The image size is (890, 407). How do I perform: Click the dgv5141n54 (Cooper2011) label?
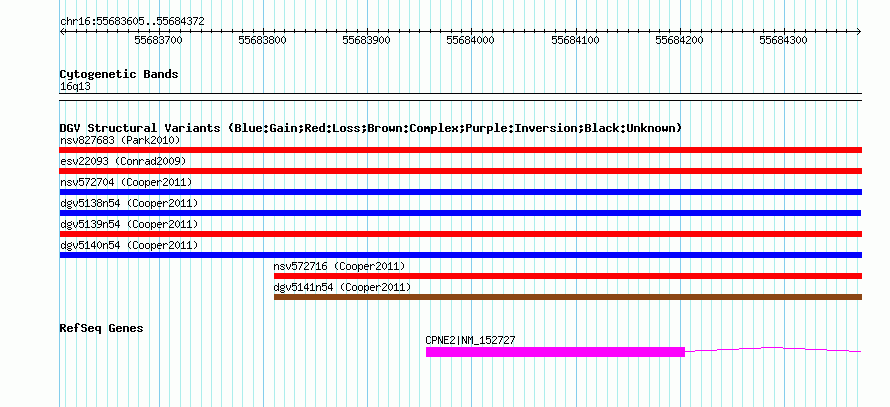click(x=342, y=287)
